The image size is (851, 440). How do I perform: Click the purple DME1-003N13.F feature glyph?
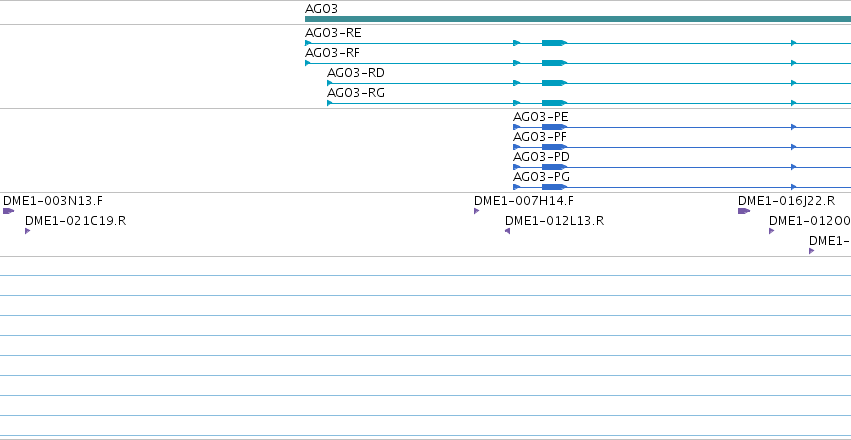[8, 211]
